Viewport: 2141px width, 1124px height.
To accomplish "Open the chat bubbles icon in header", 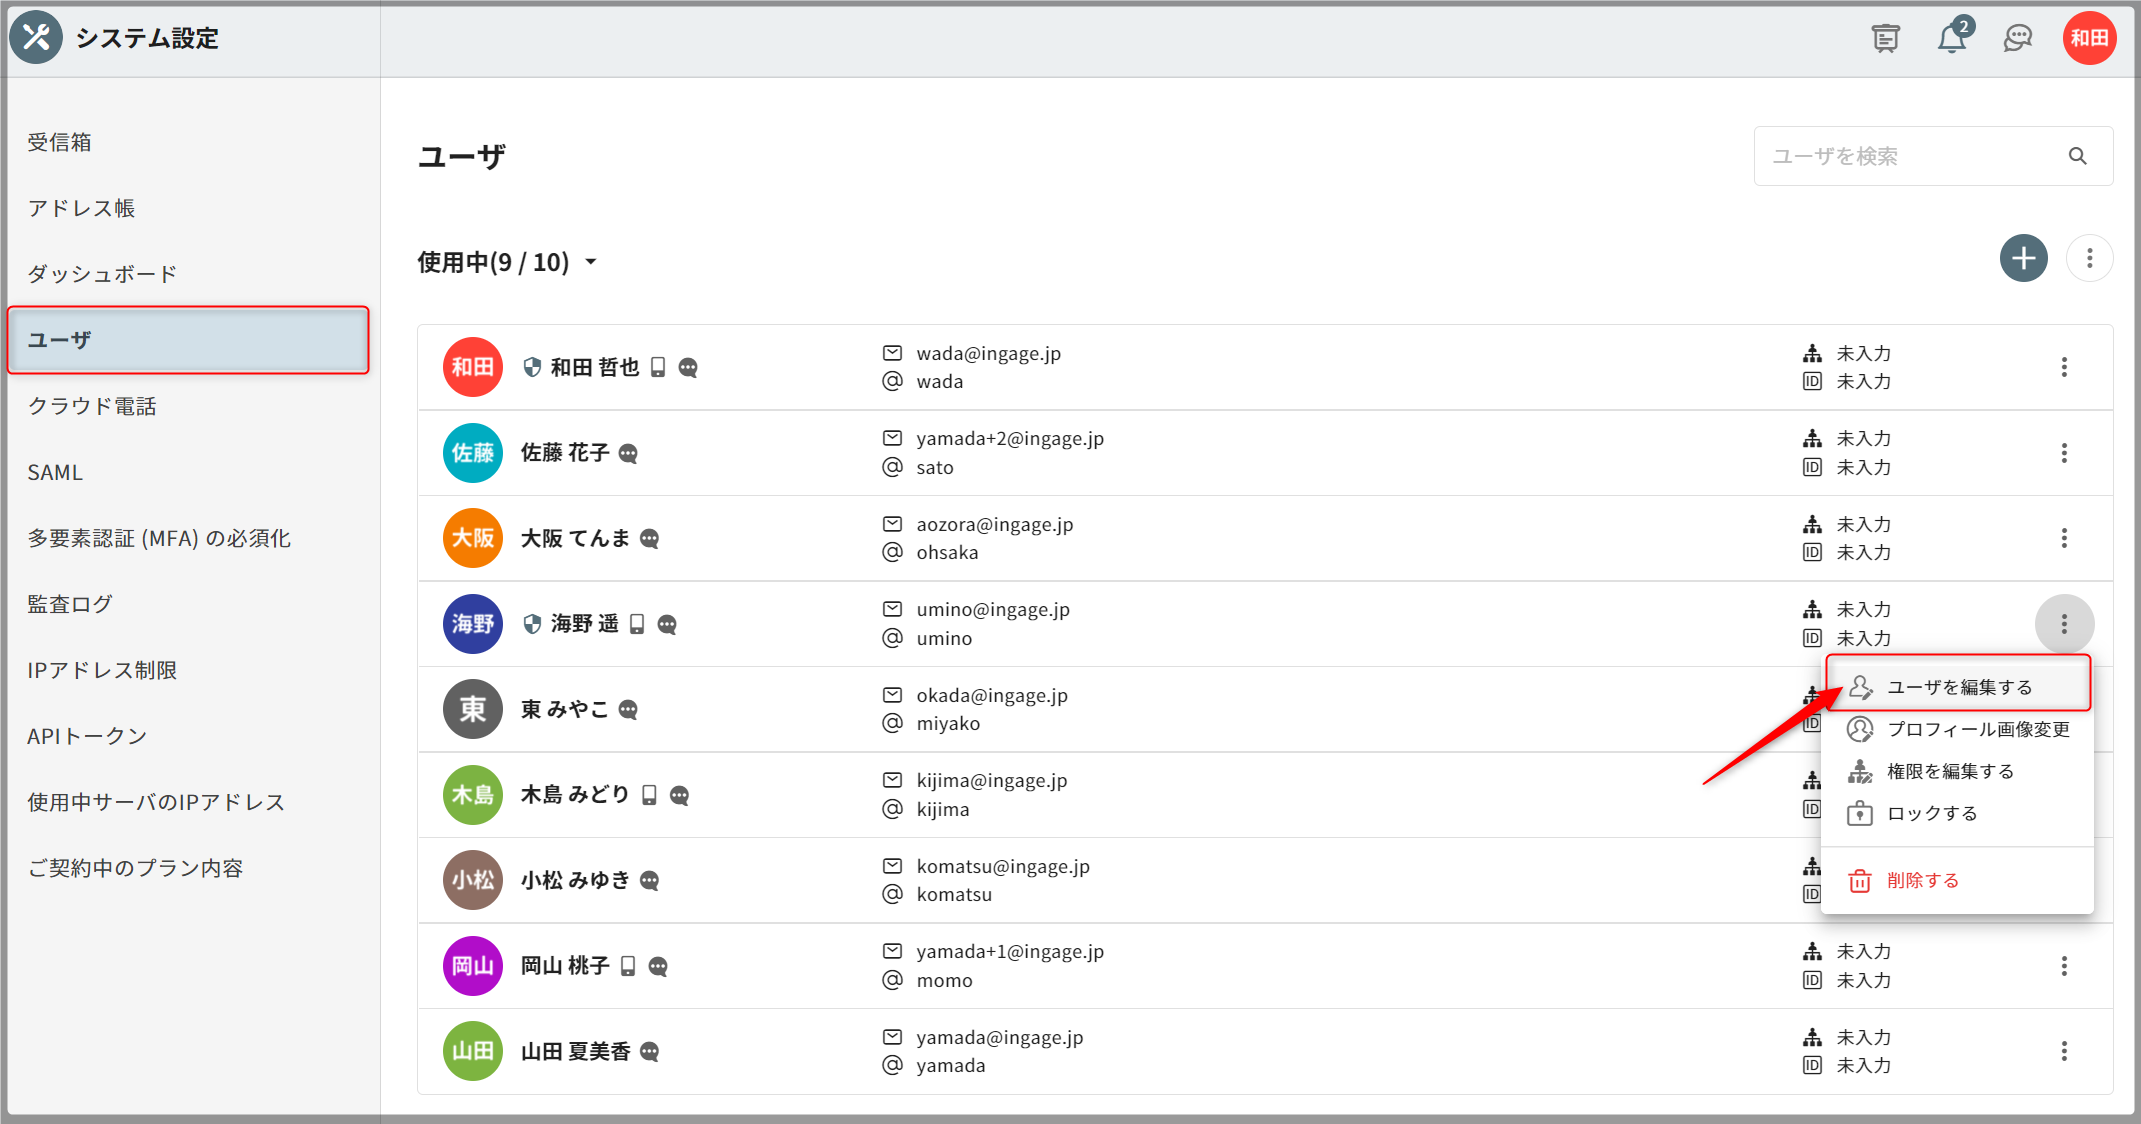I will point(2018,38).
